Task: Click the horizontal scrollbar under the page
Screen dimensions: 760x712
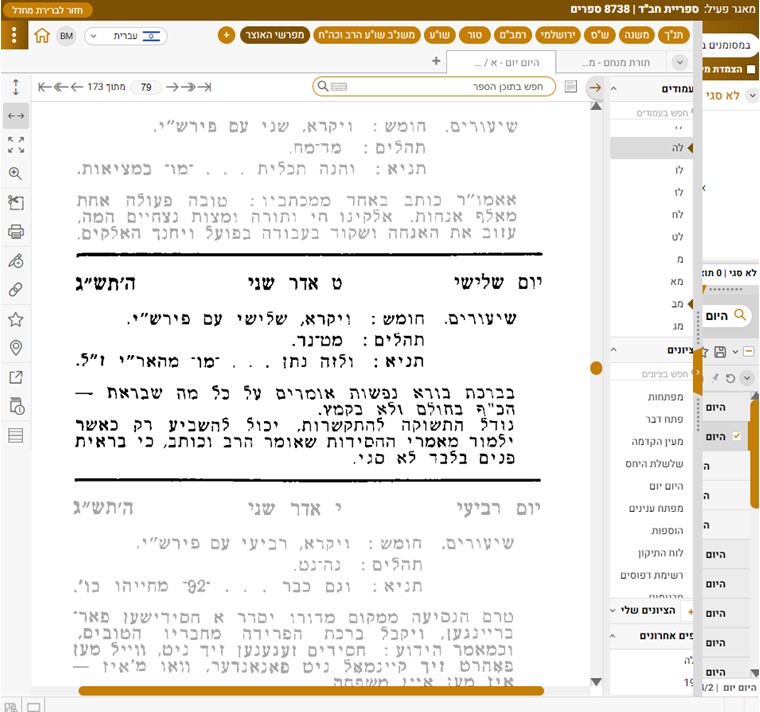Action: point(310,691)
